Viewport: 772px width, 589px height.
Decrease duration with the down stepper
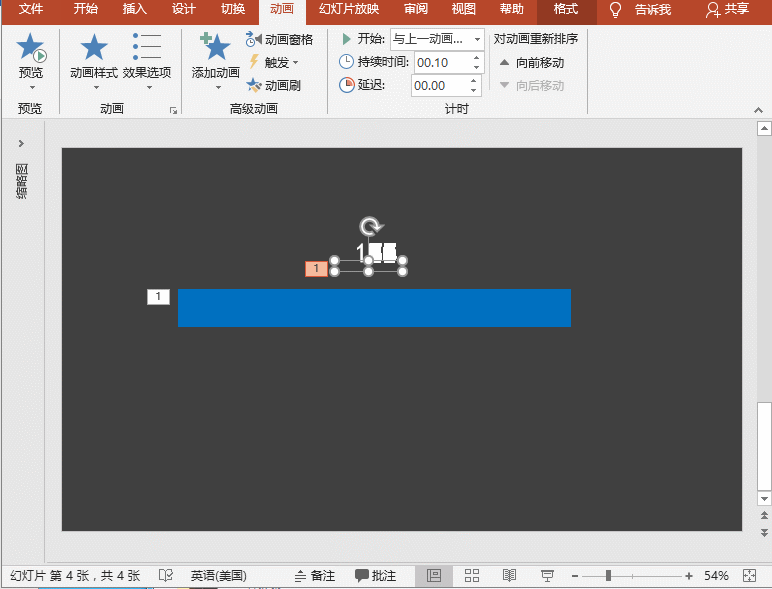(x=477, y=67)
